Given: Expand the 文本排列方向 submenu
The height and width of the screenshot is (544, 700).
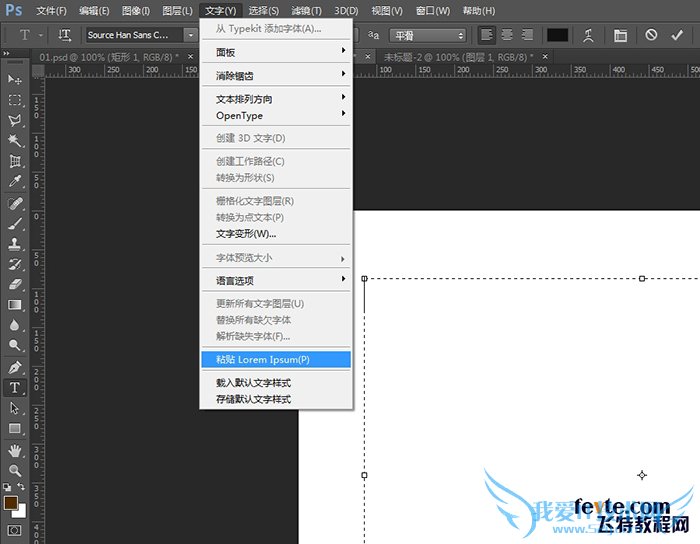Looking at the screenshot, I should point(276,99).
